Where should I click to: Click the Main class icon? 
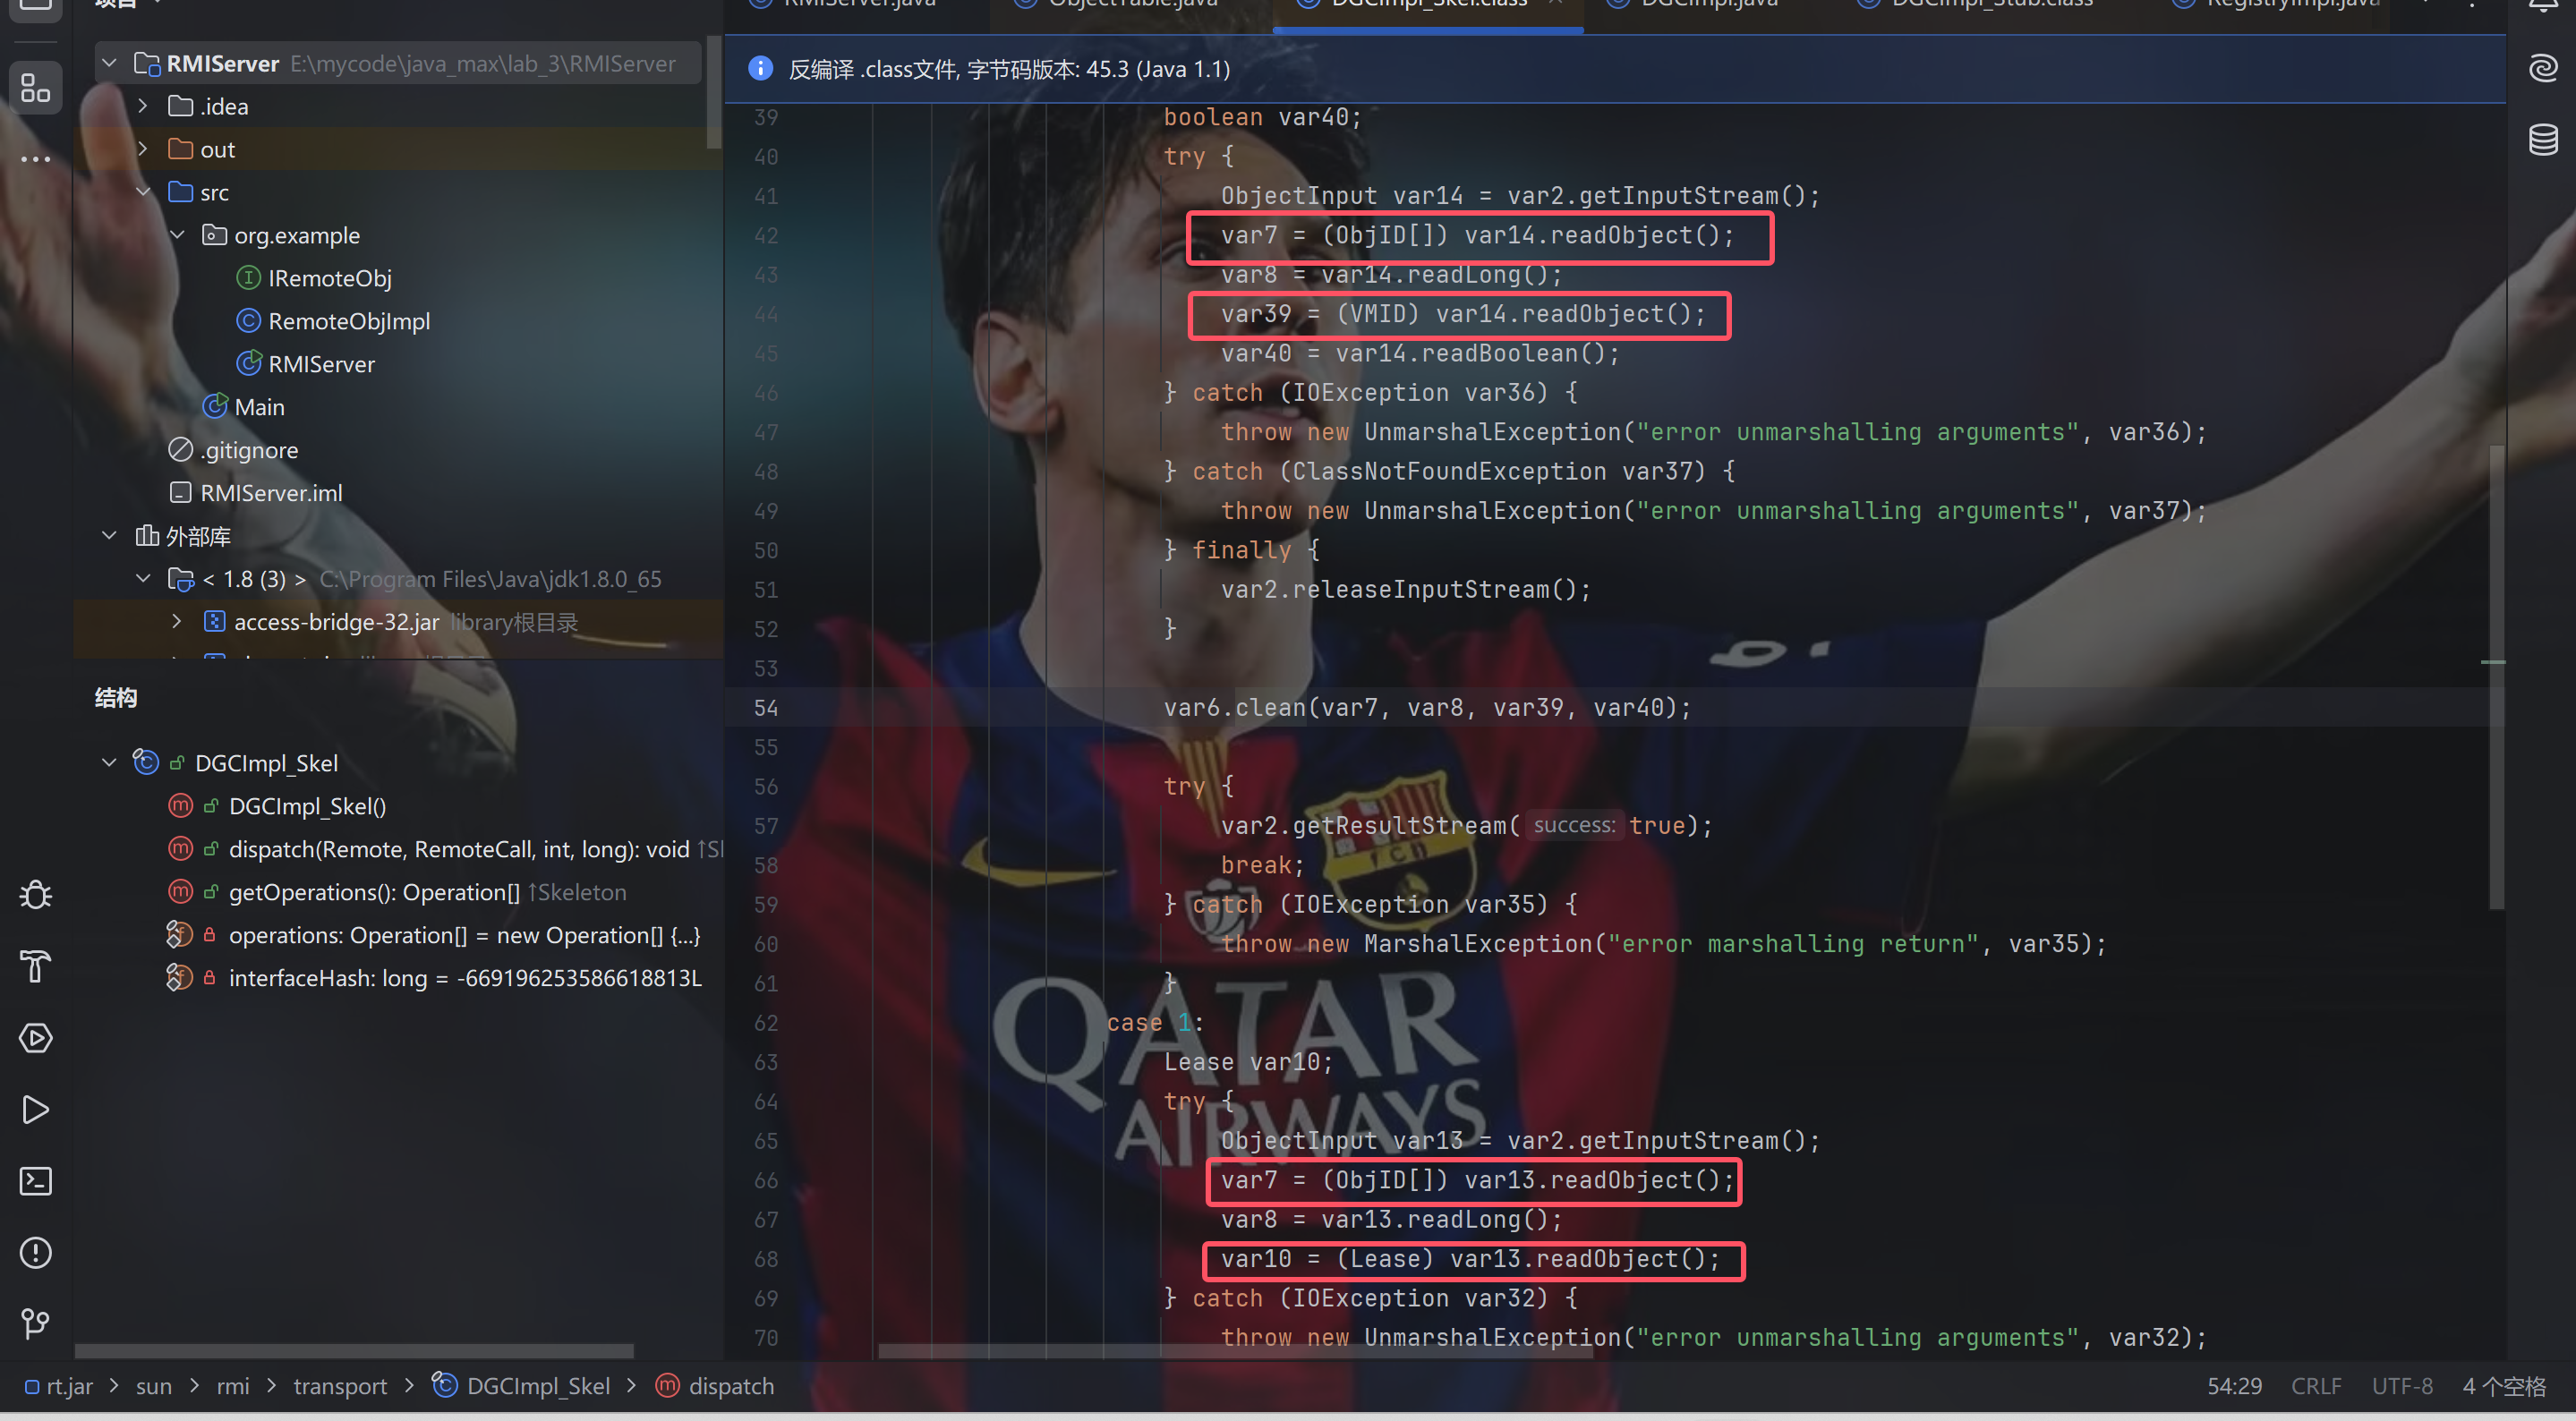[214, 406]
